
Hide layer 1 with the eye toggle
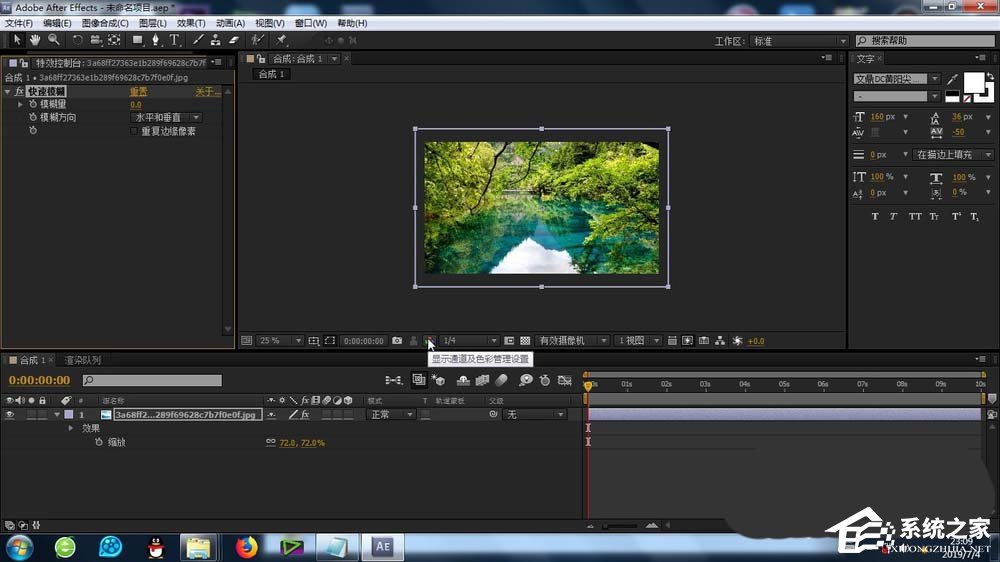tap(10, 414)
